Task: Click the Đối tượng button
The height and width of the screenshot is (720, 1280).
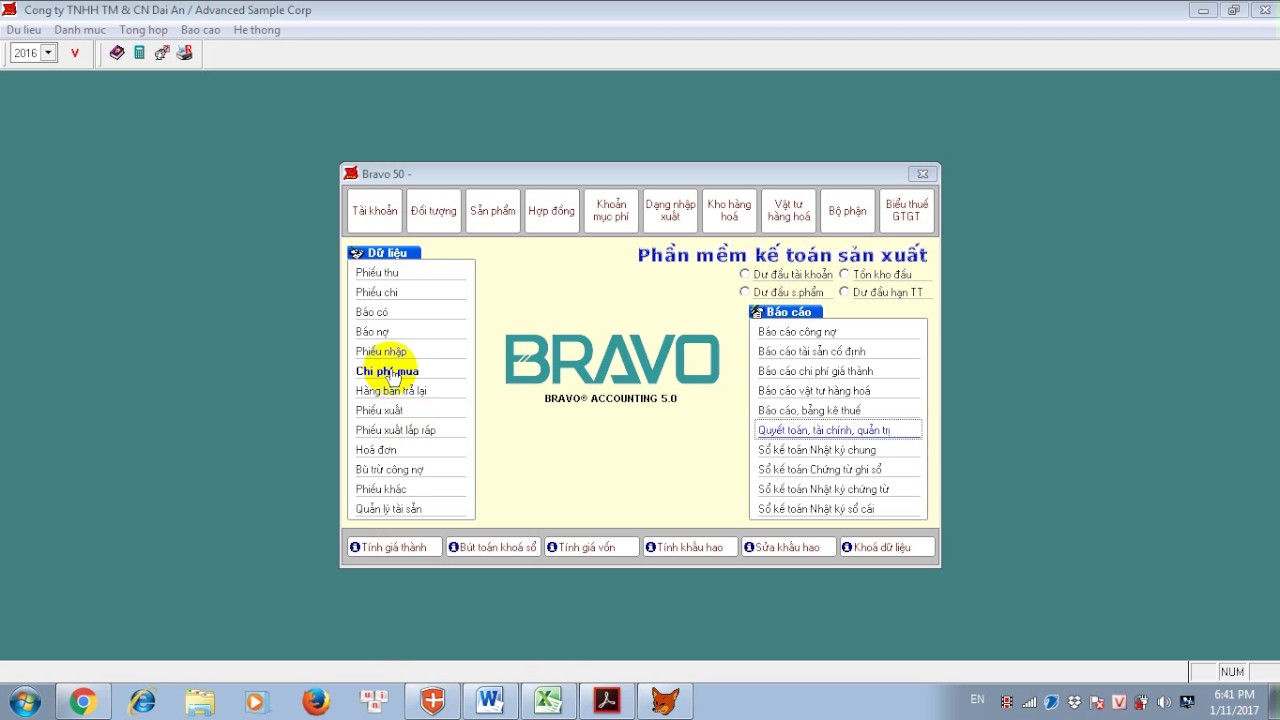Action: click(434, 211)
